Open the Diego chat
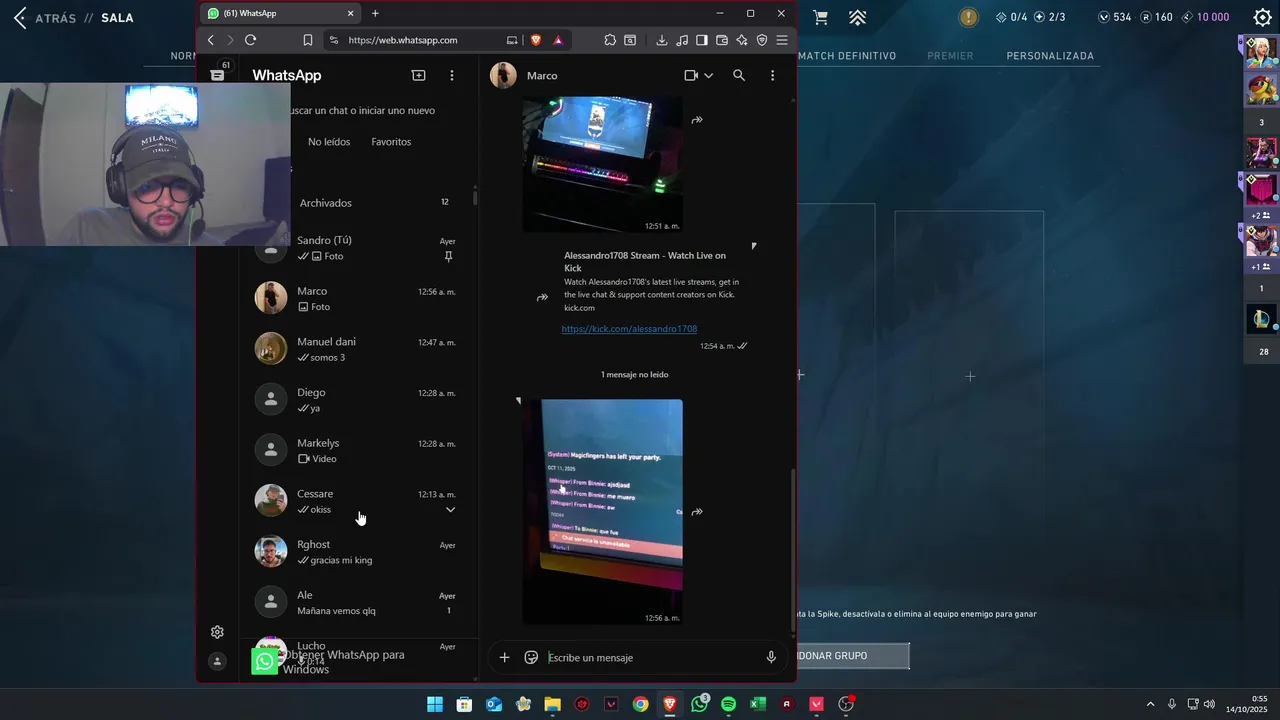1280x720 pixels. pyautogui.click(x=358, y=400)
